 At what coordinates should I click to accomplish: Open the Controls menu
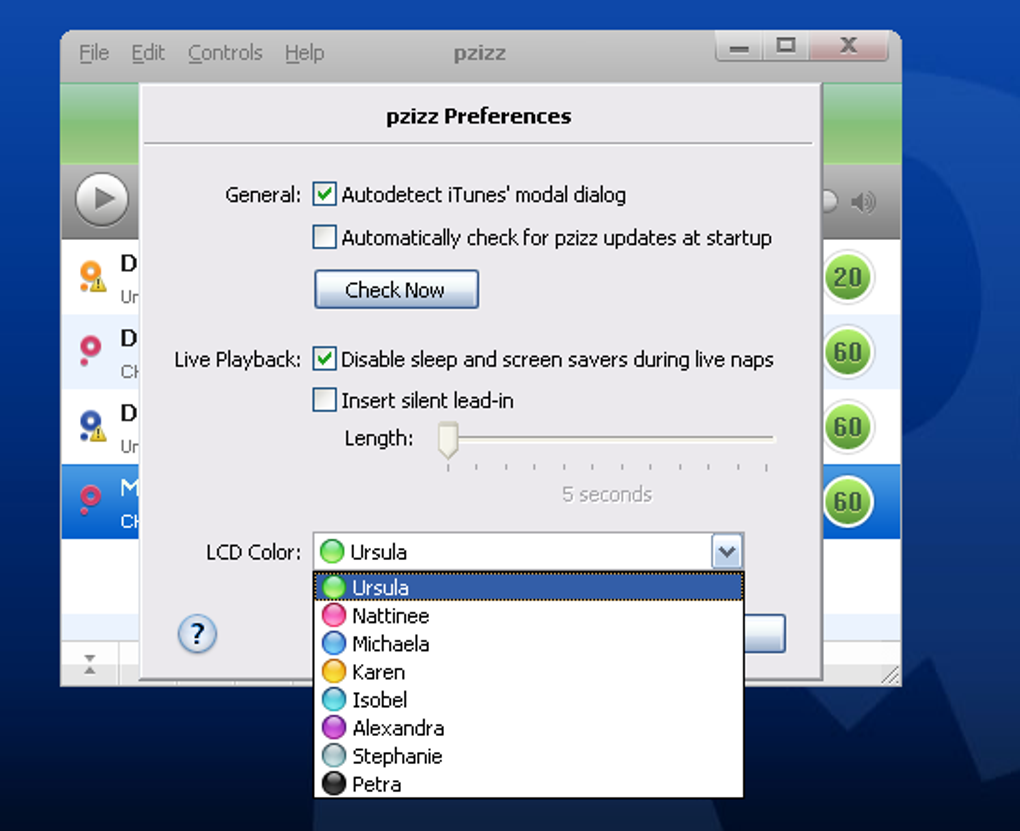point(225,53)
